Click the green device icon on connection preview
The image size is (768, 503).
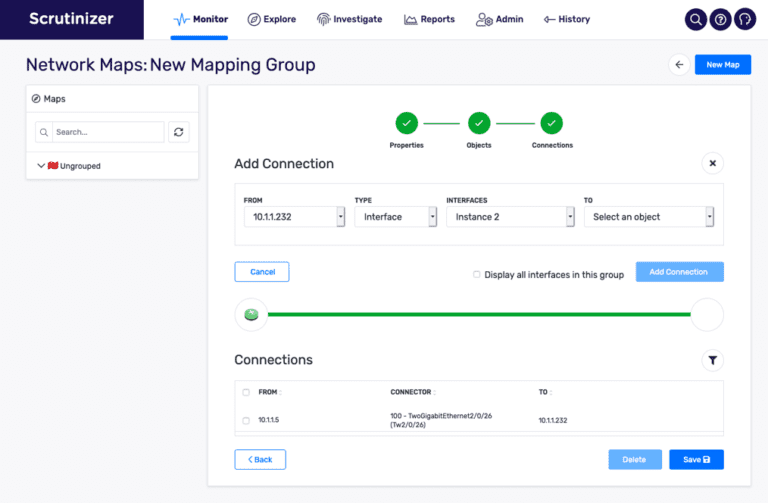tap(251, 314)
